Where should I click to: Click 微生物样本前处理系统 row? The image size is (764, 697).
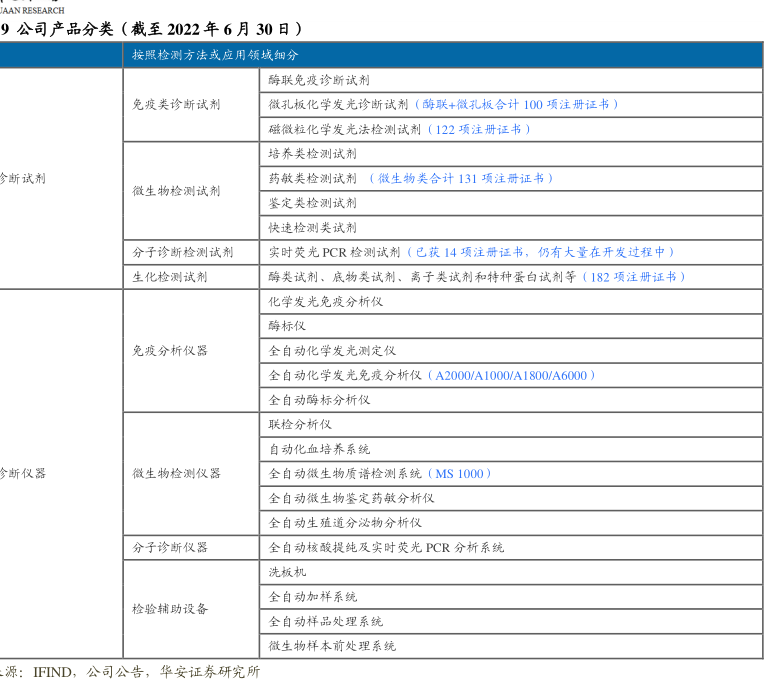pyautogui.click(x=511, y=646)
